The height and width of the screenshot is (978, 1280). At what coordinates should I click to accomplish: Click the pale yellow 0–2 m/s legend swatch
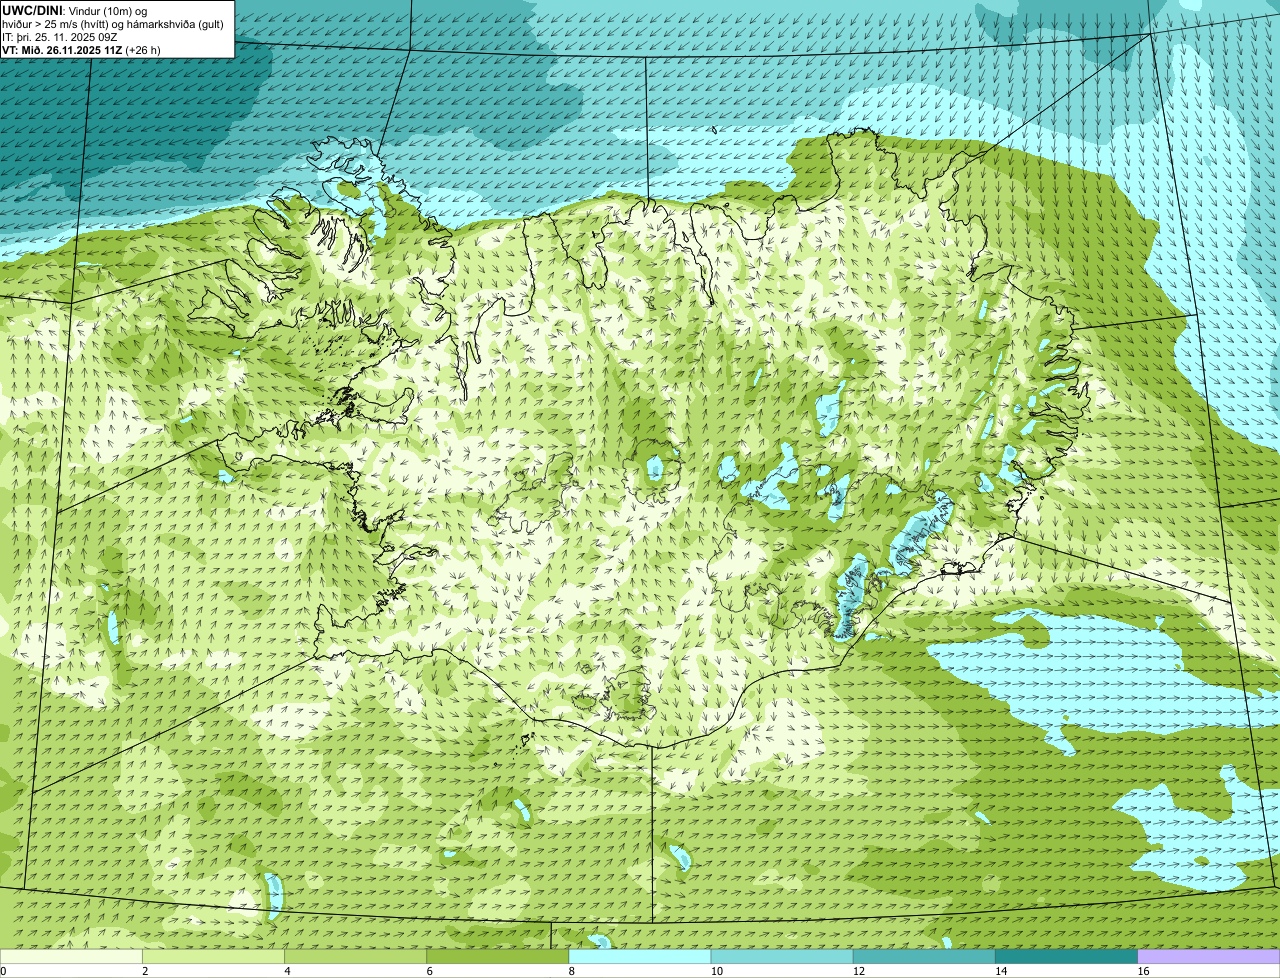71,956
